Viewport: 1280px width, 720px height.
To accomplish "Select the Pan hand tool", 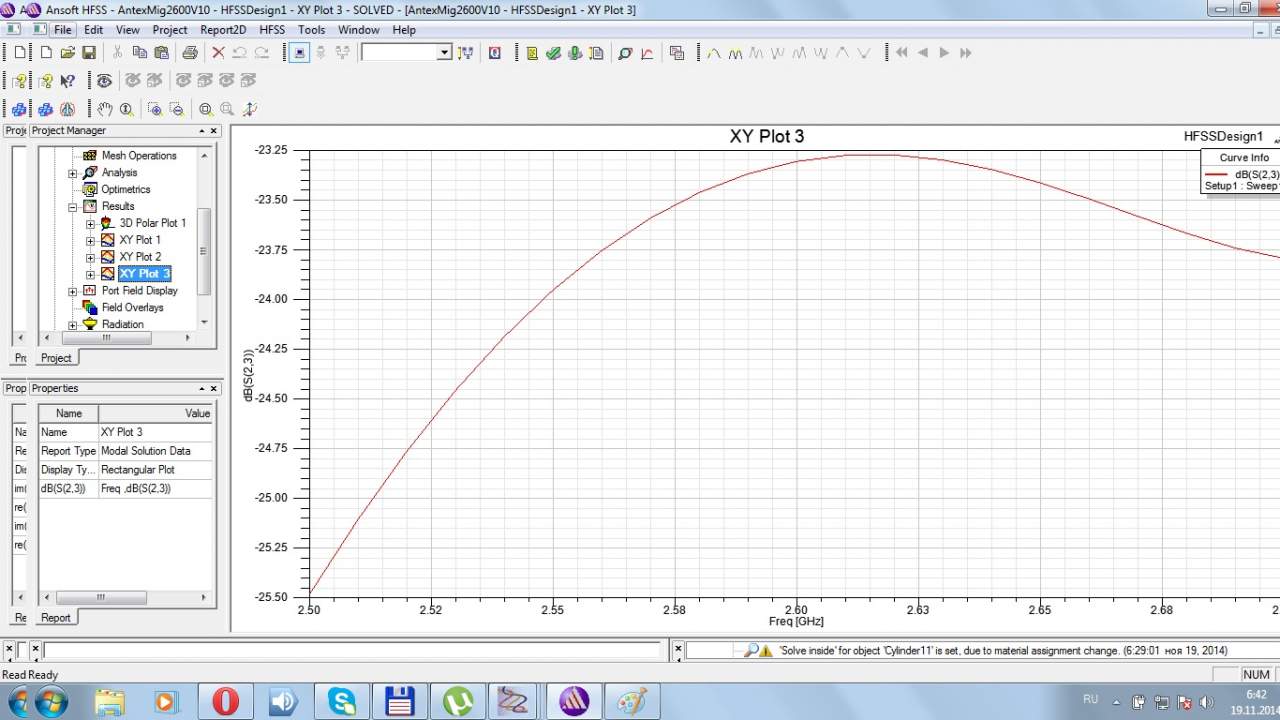I will (105, 110).
